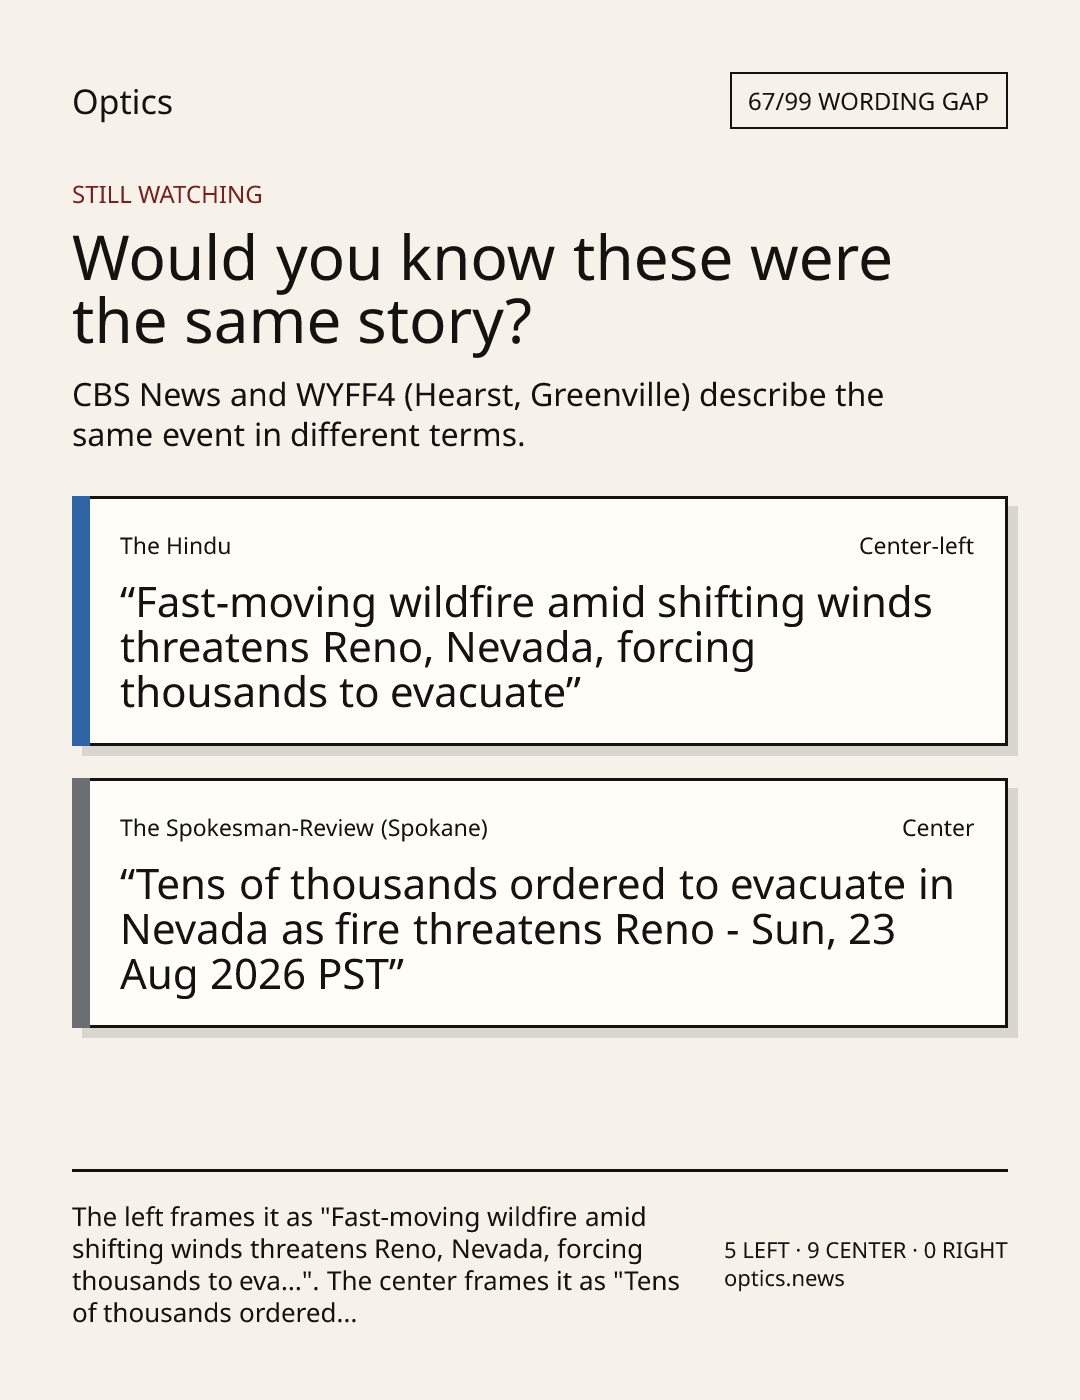1080x1400 pixels.
Task: Open The Hindu headline card
Action: [540, 621]
